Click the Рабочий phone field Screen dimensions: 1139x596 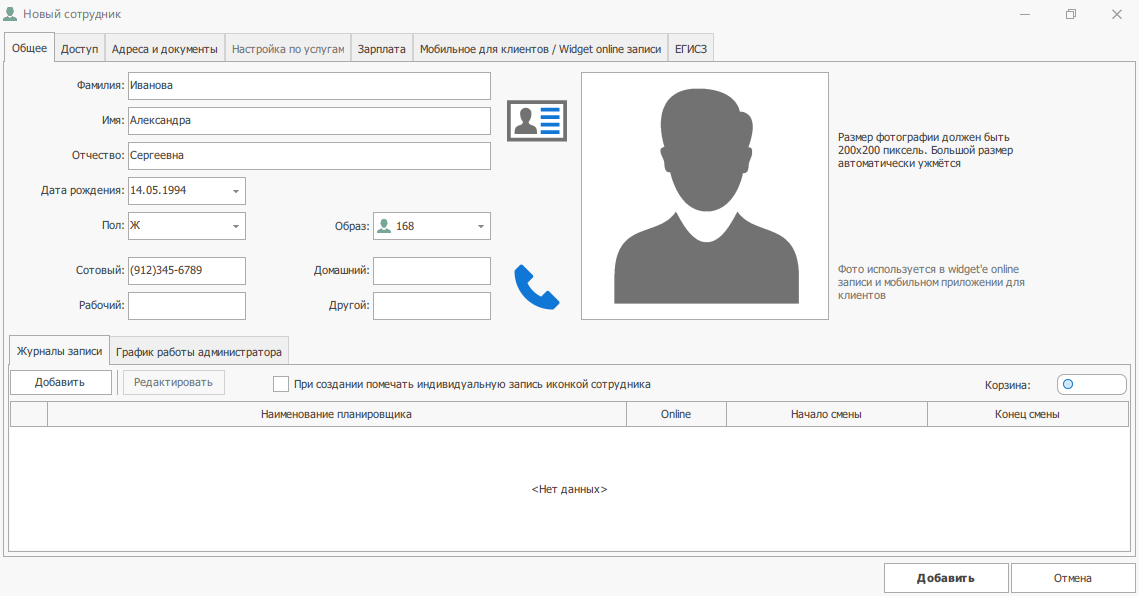pos(187,305)
